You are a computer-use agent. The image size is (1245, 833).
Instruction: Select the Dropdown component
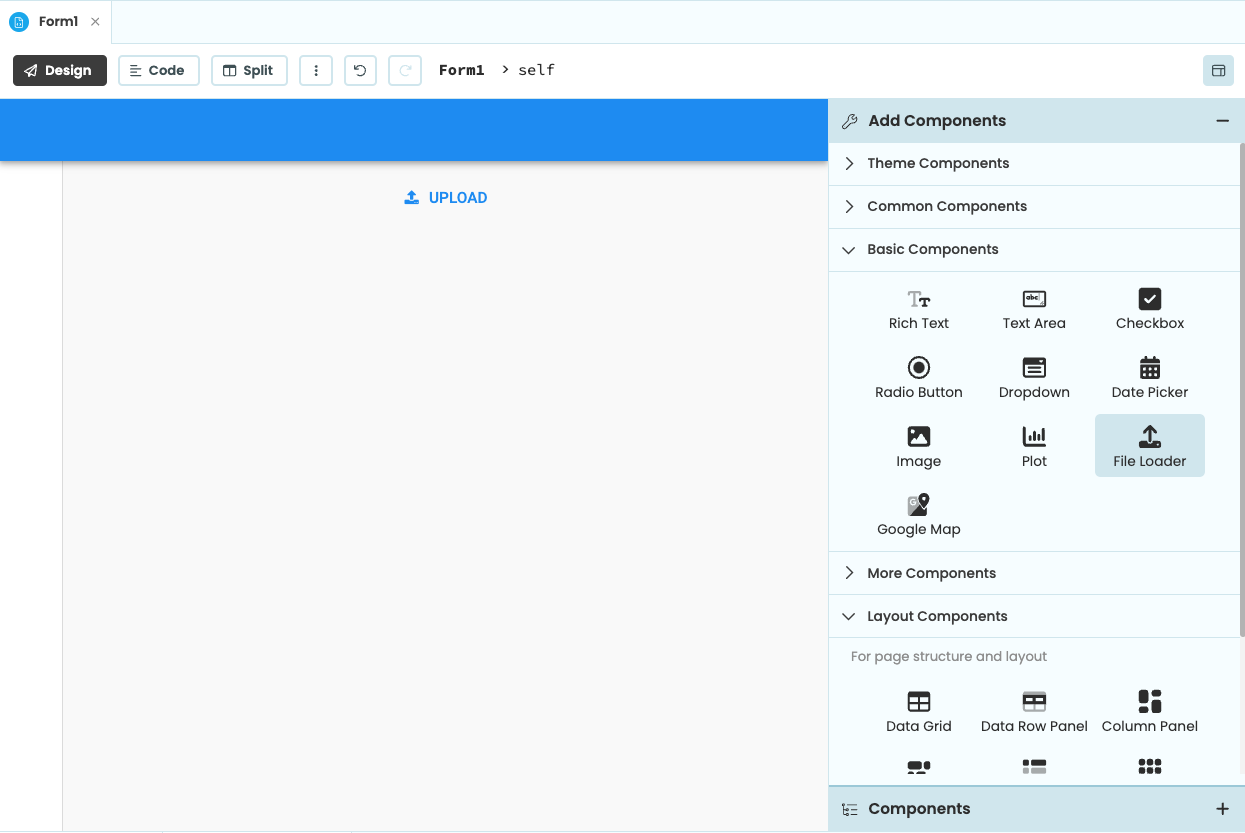tap(1034, 377)
